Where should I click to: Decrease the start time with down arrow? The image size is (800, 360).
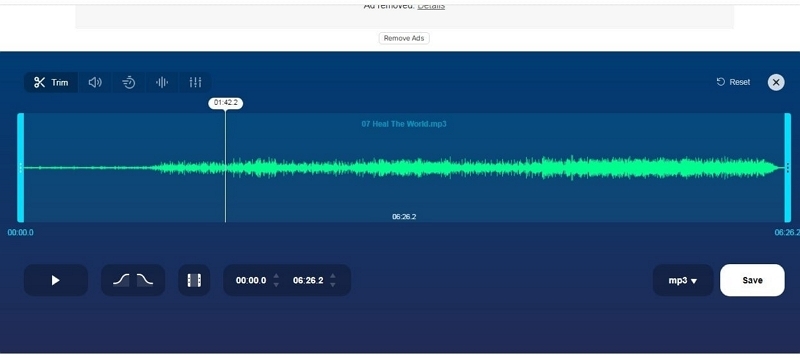tap(276, 285)
